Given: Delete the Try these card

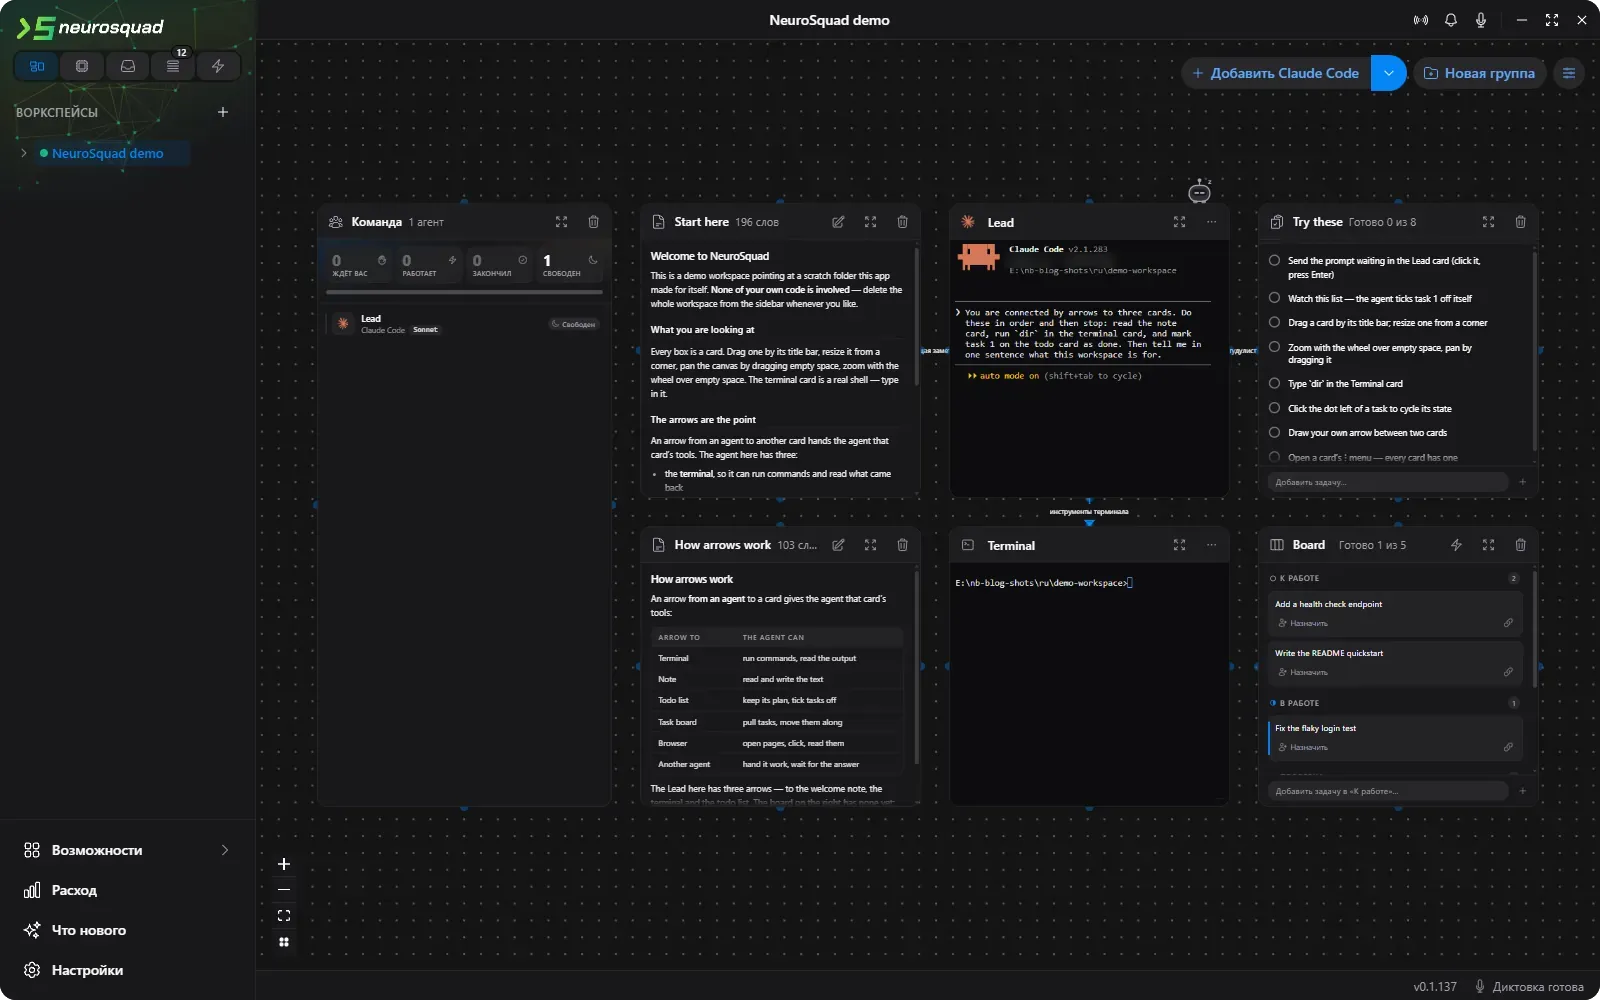Looking at the screenshot, I should [1520, 222].
